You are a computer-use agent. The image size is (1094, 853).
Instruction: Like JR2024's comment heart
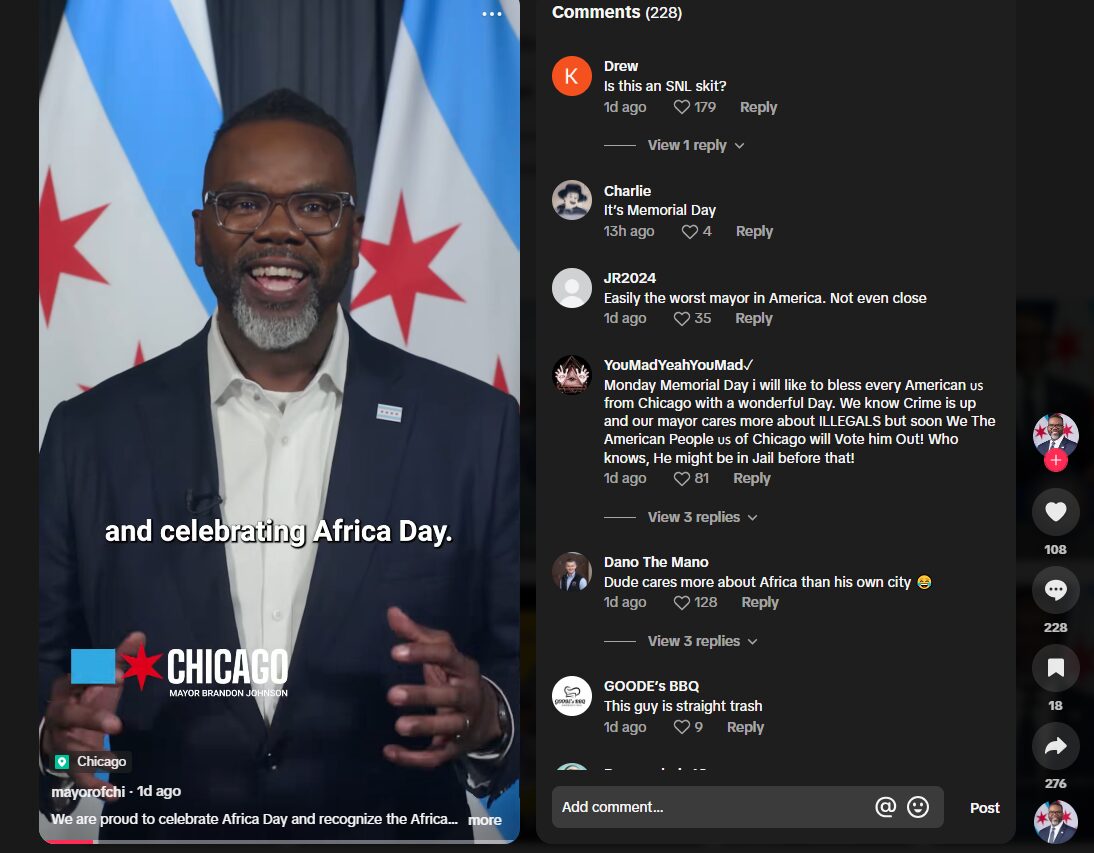point(682,319)
